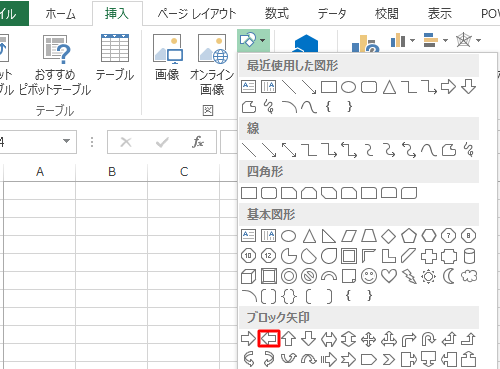Screen dimensions: 500x369
Task: Open the 数式 tab
Action: pyautogui.click(x=277, y=14)
